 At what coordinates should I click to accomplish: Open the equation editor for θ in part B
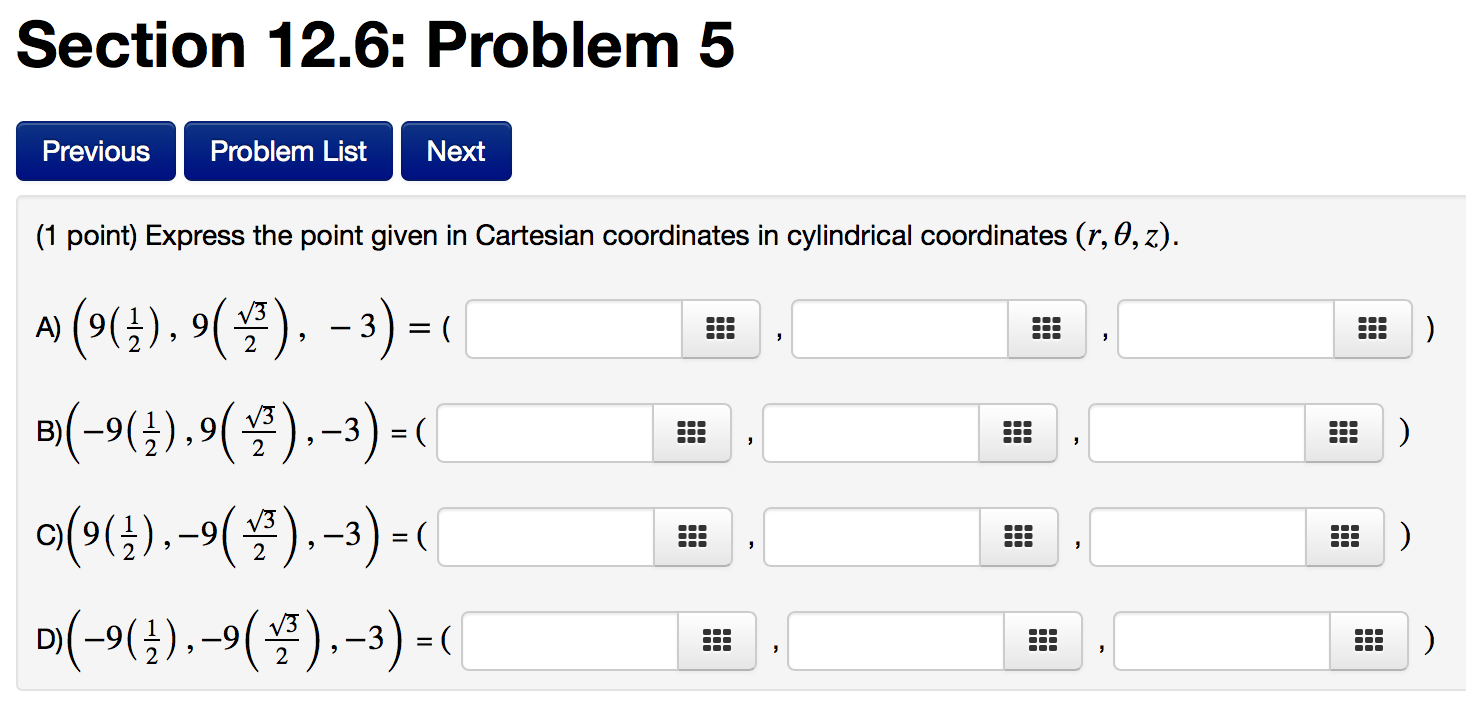pos(1018,433)
